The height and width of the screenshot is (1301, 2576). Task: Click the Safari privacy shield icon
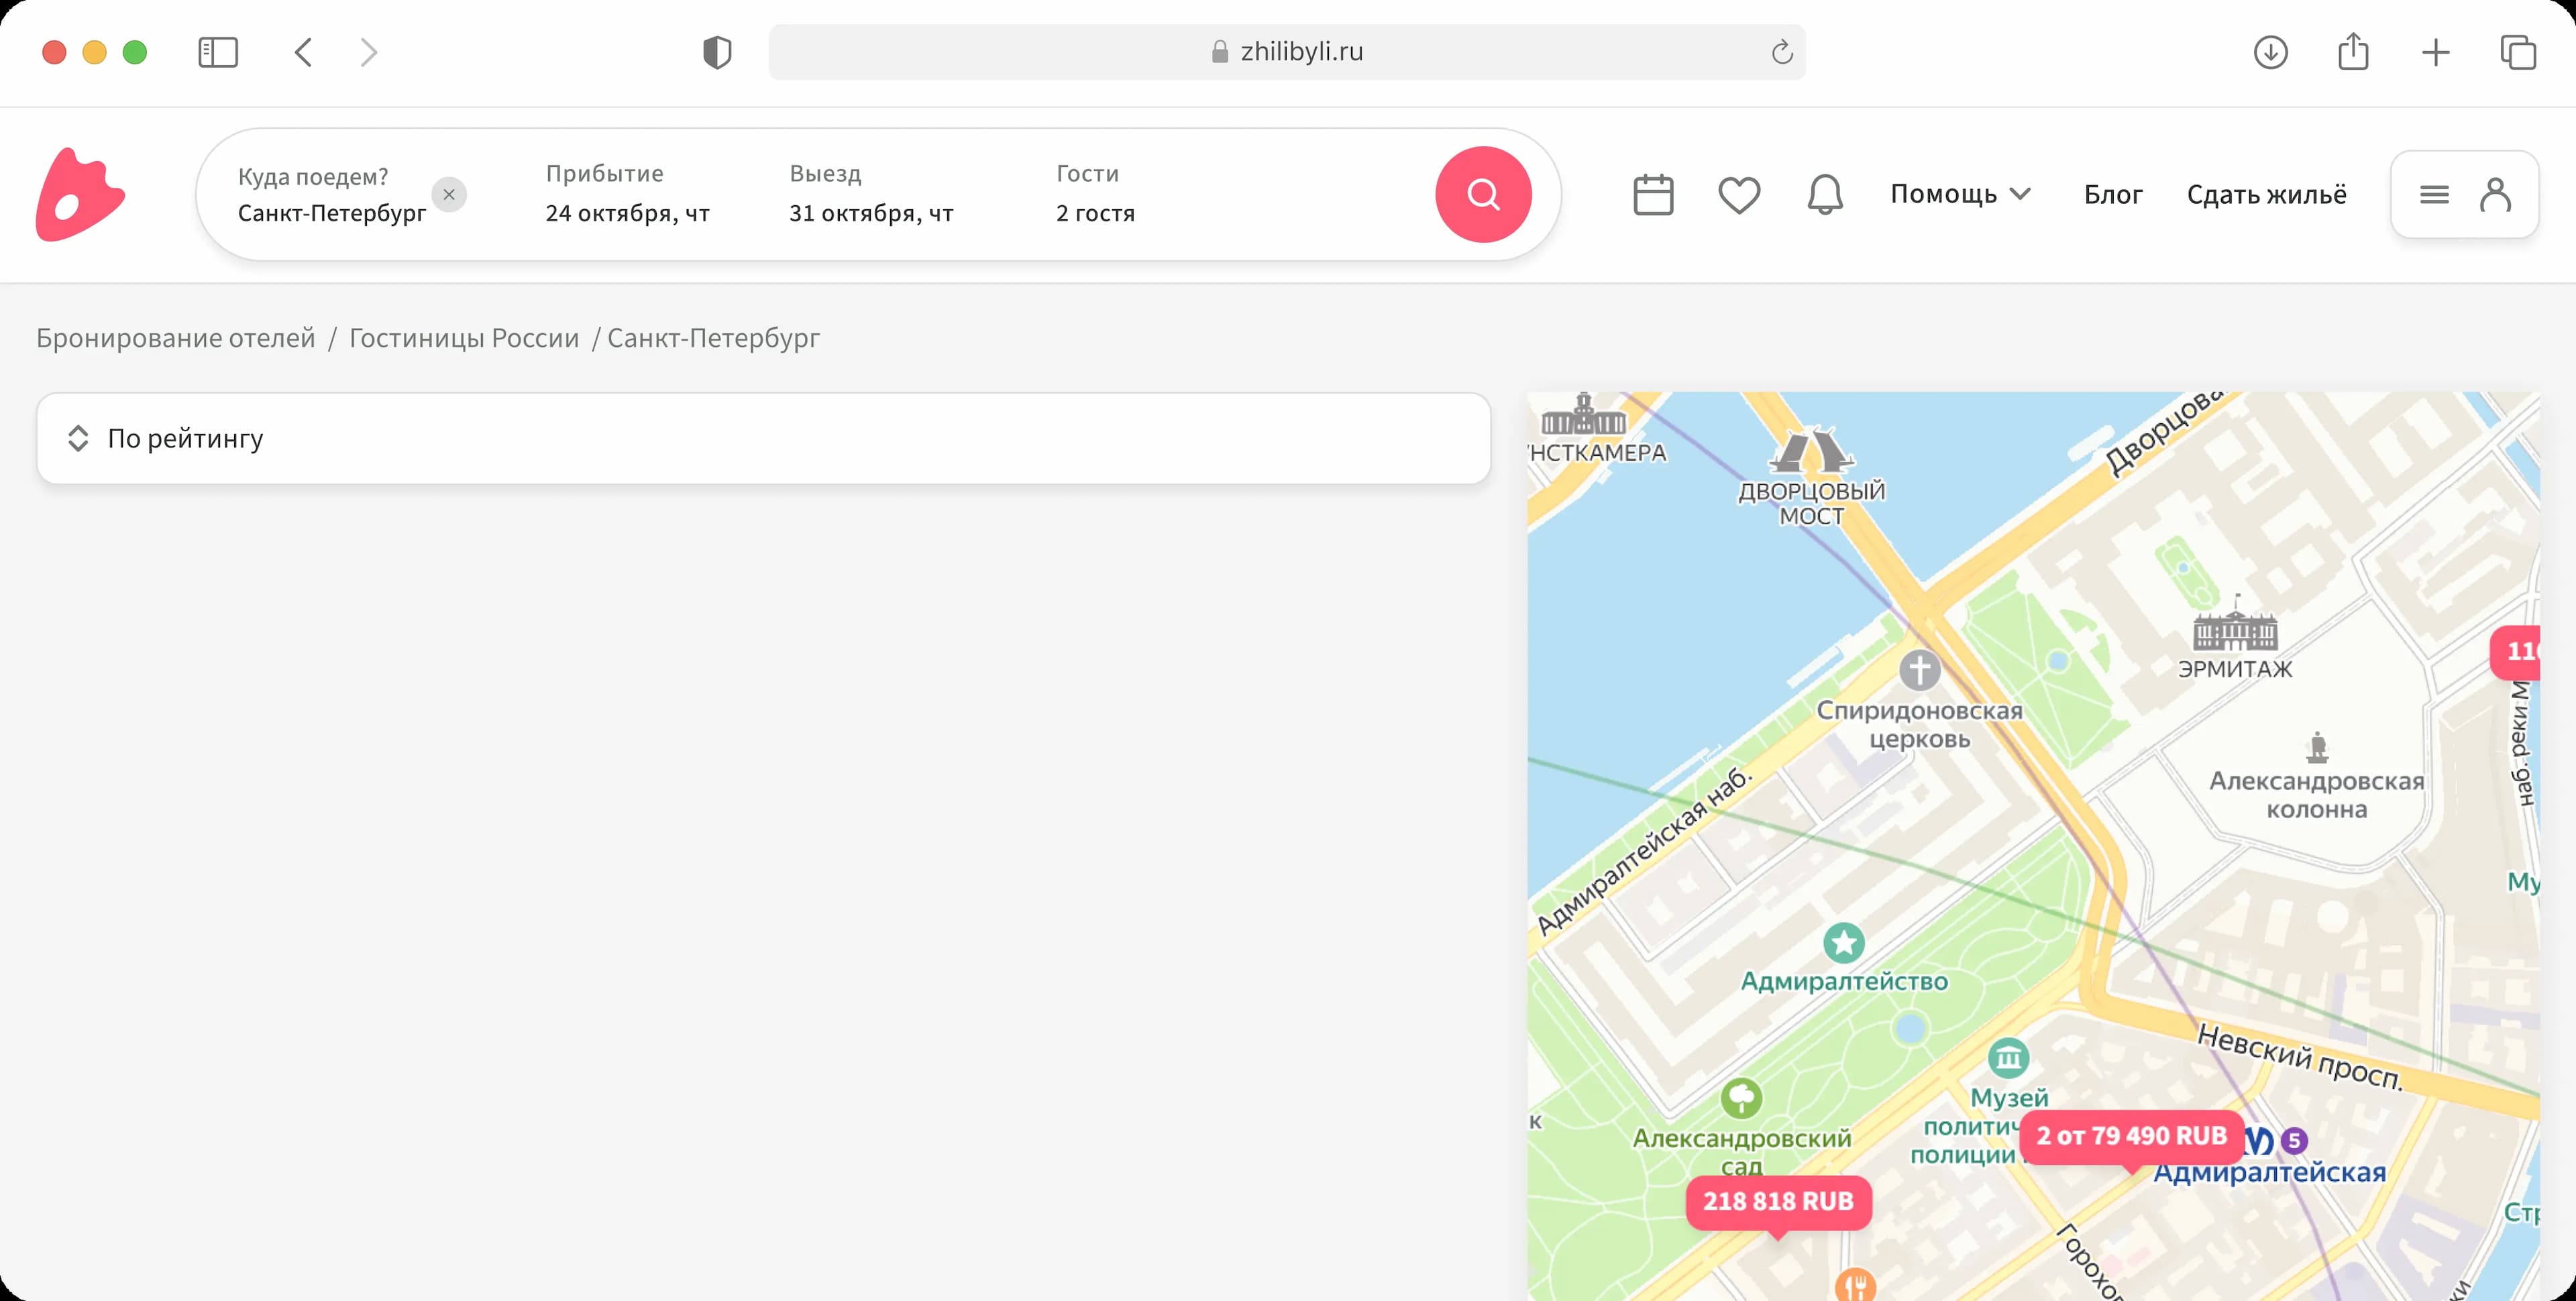click(x=717, y=52)
